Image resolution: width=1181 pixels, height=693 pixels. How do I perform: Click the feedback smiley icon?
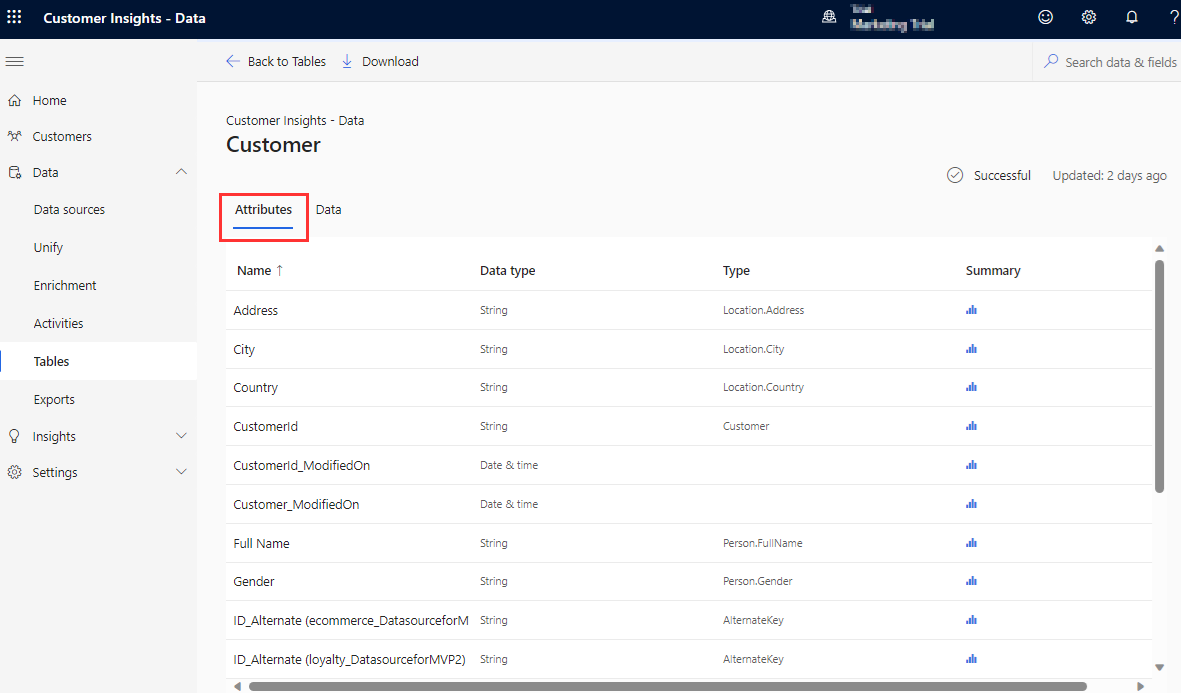(x=1046, y=17)
